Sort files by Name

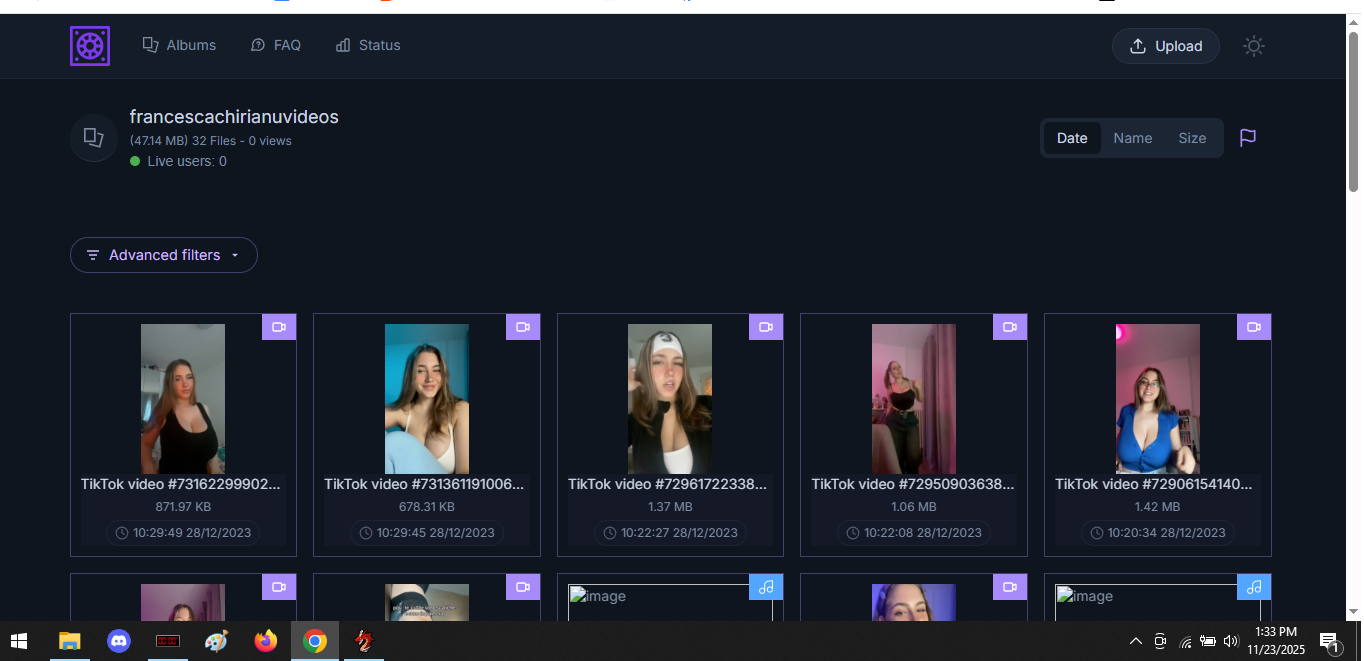click(1132, 138)
